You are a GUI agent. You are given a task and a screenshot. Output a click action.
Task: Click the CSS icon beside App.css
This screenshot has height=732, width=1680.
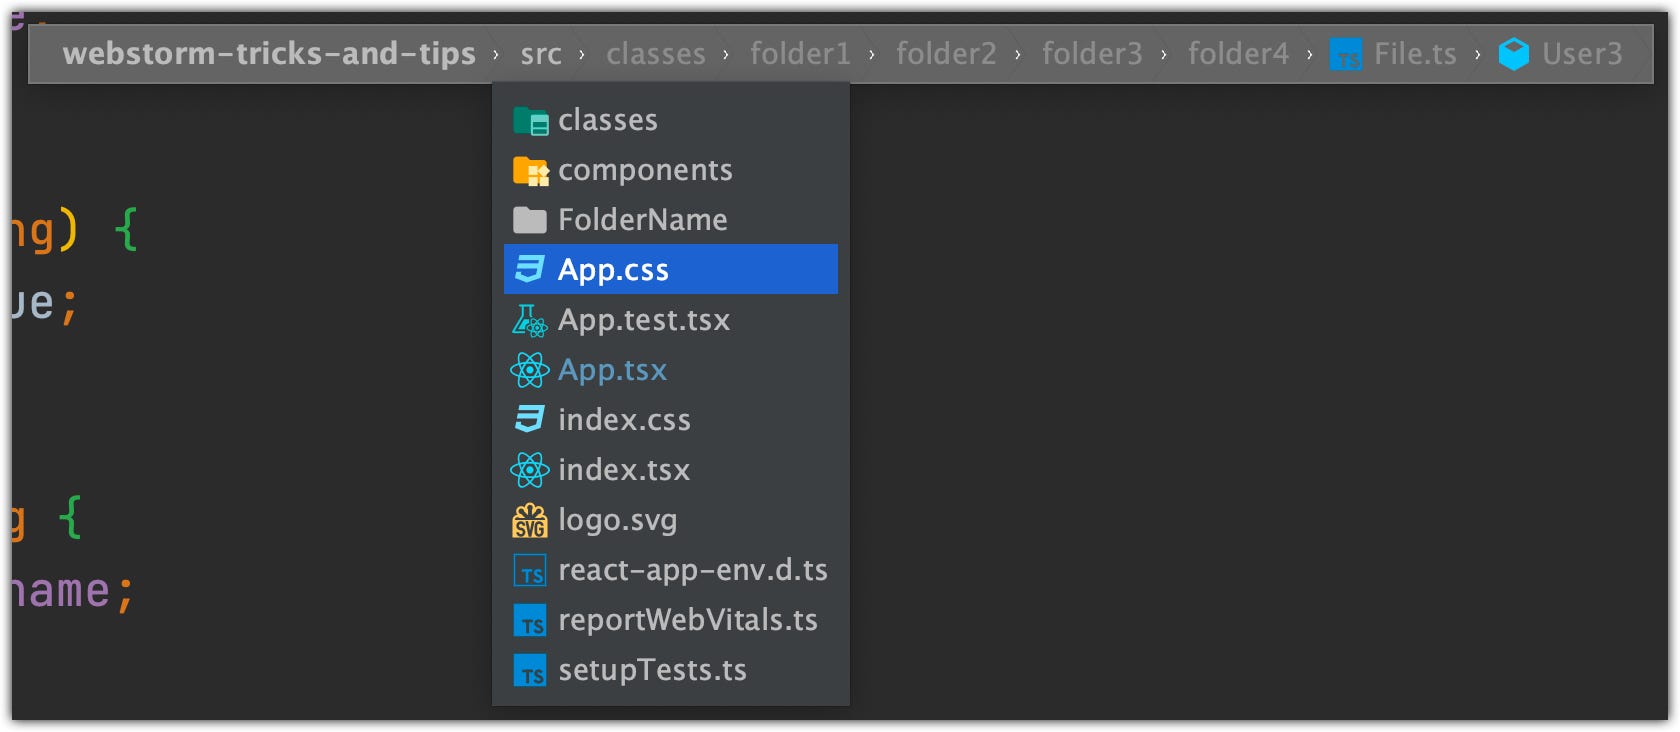530,269
